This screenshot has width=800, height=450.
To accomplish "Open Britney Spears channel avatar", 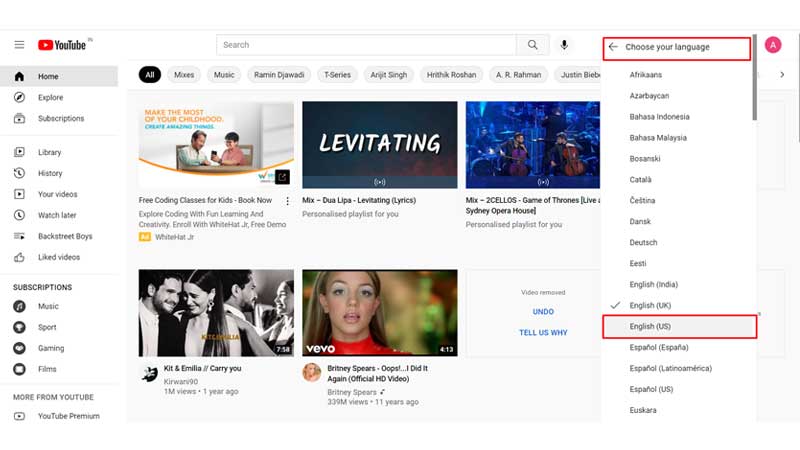I will coord(312,372).
